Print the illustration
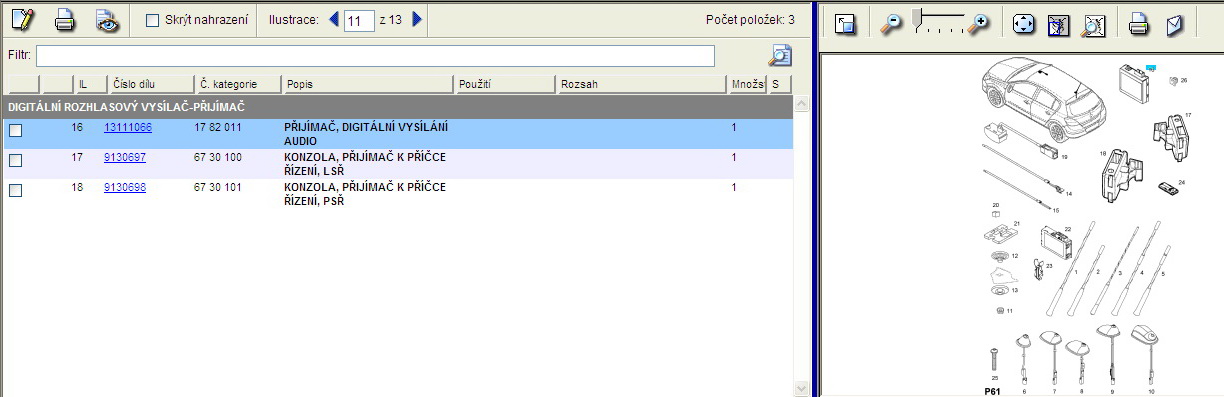The image size is (1224, 397). [1139, 24]
